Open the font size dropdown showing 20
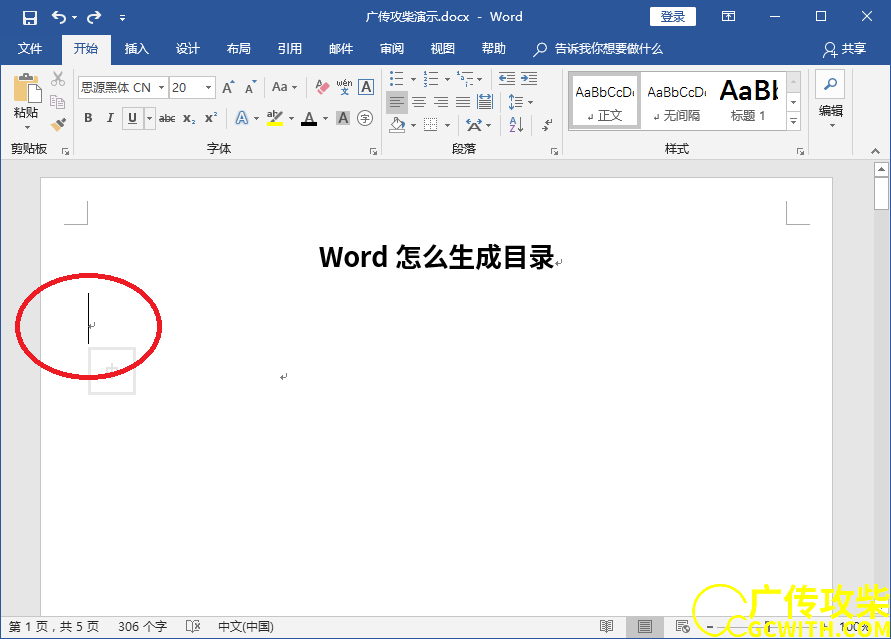The width and height of the screenshot is (891, 639). click(208, 87)
